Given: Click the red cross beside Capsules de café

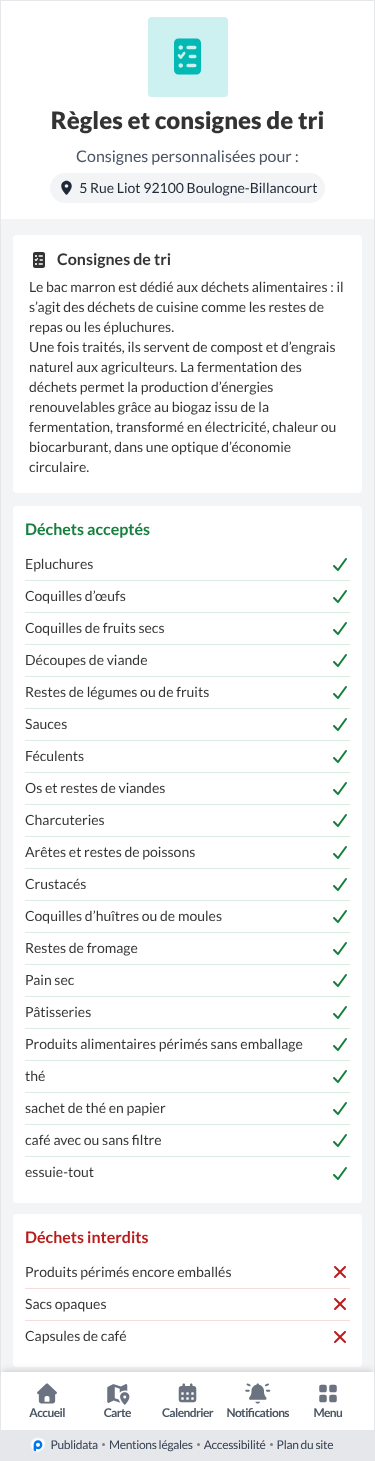Looking at the screenshot, I should point(340,1336).
